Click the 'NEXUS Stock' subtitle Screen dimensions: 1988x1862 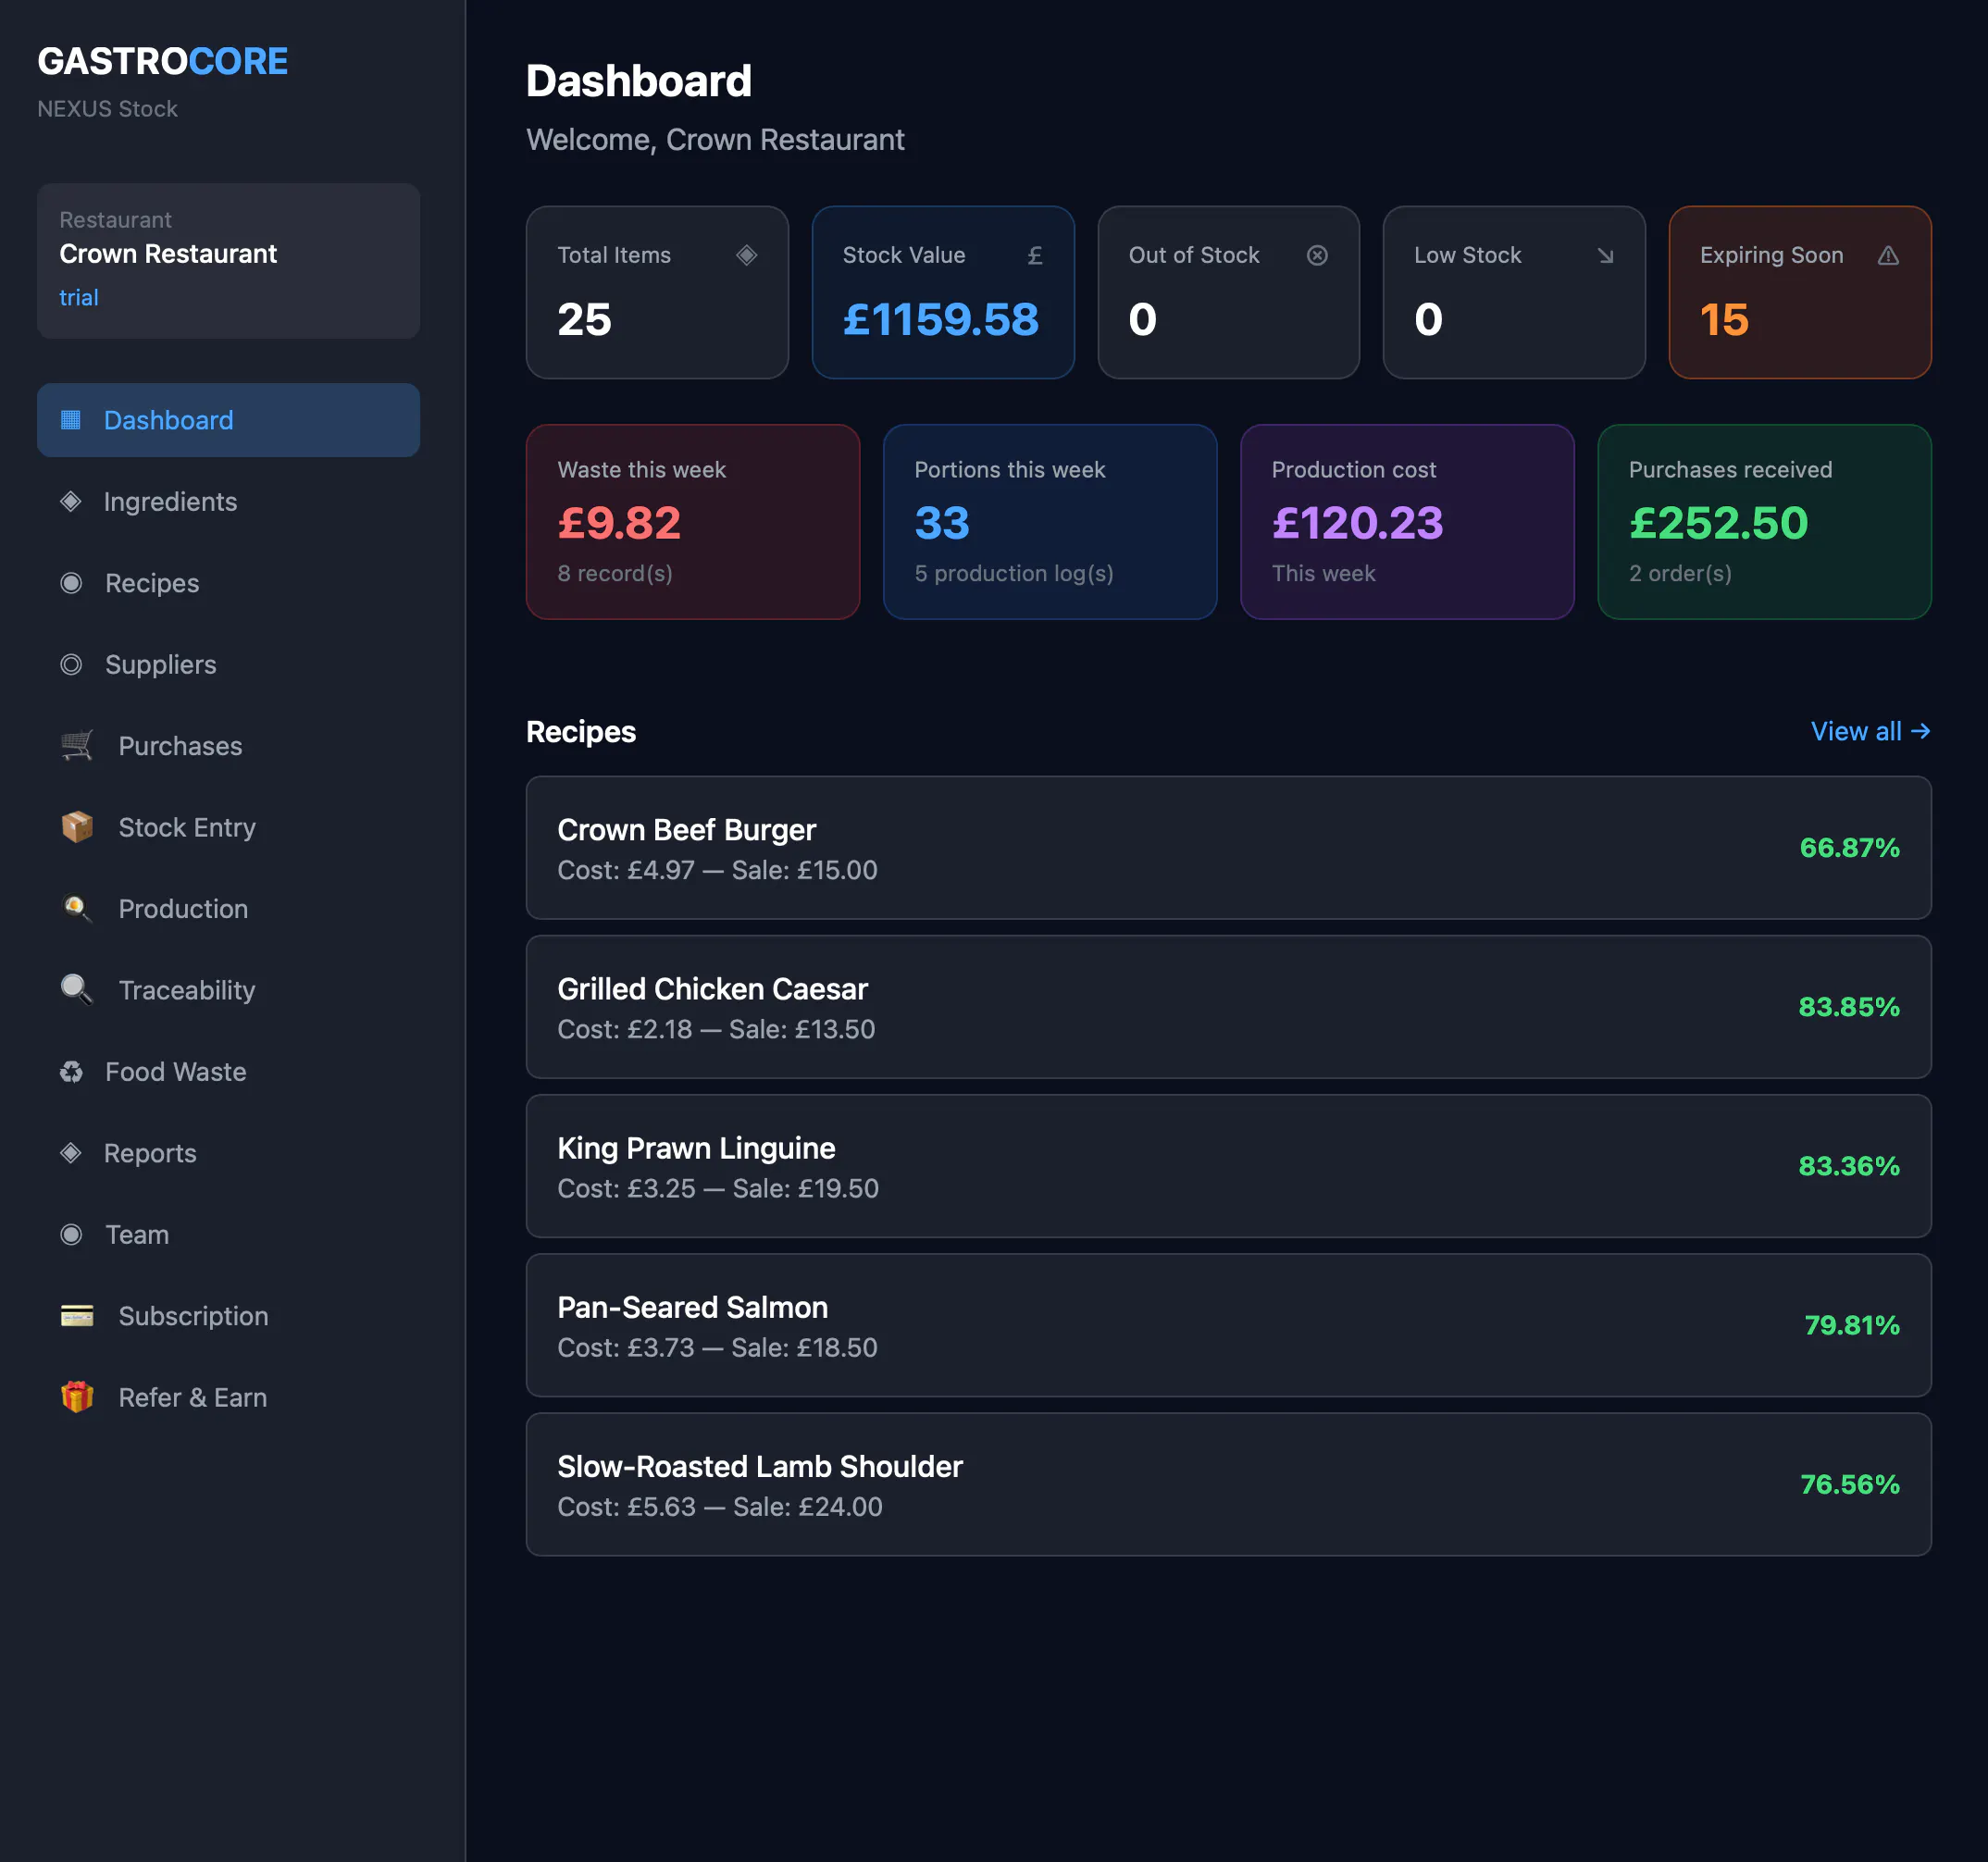107,109
